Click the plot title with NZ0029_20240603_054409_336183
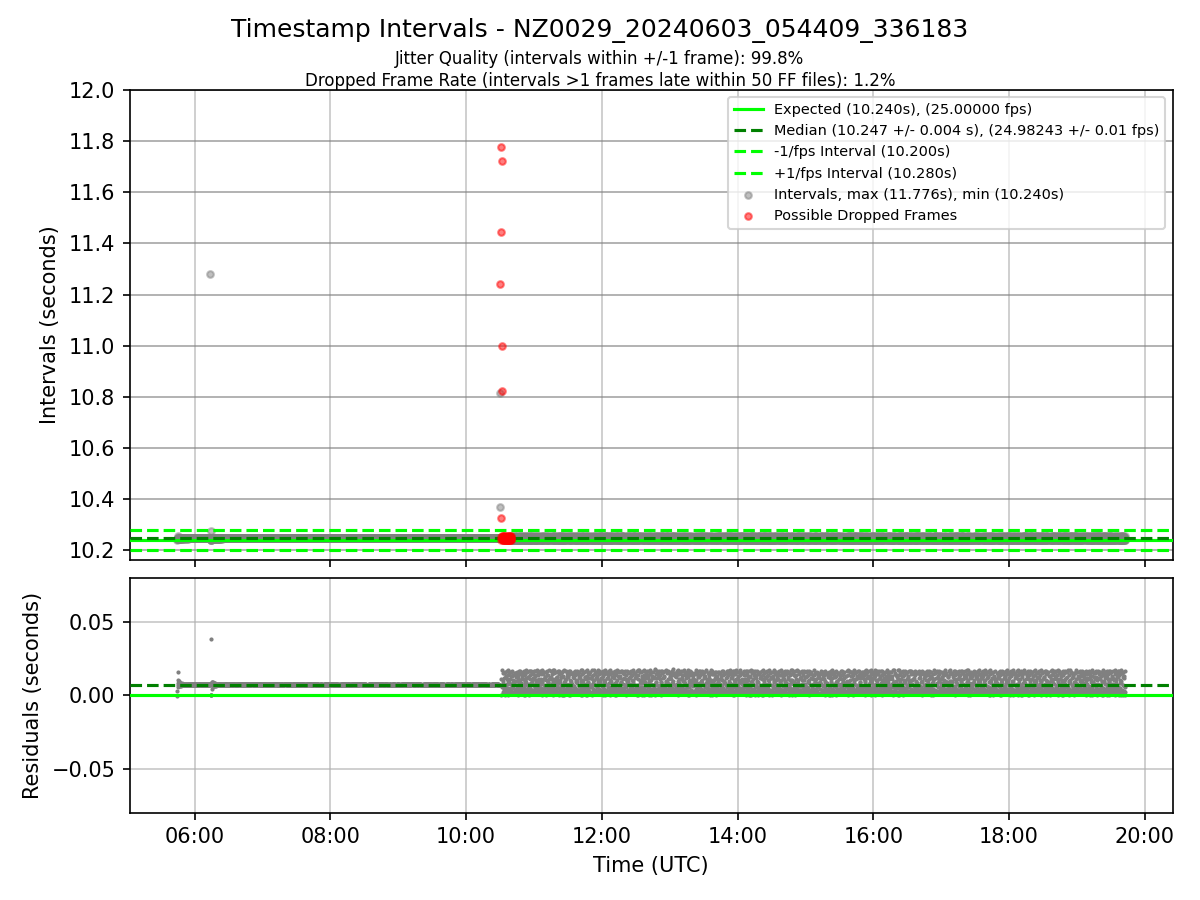 click(x=599, y=29)
